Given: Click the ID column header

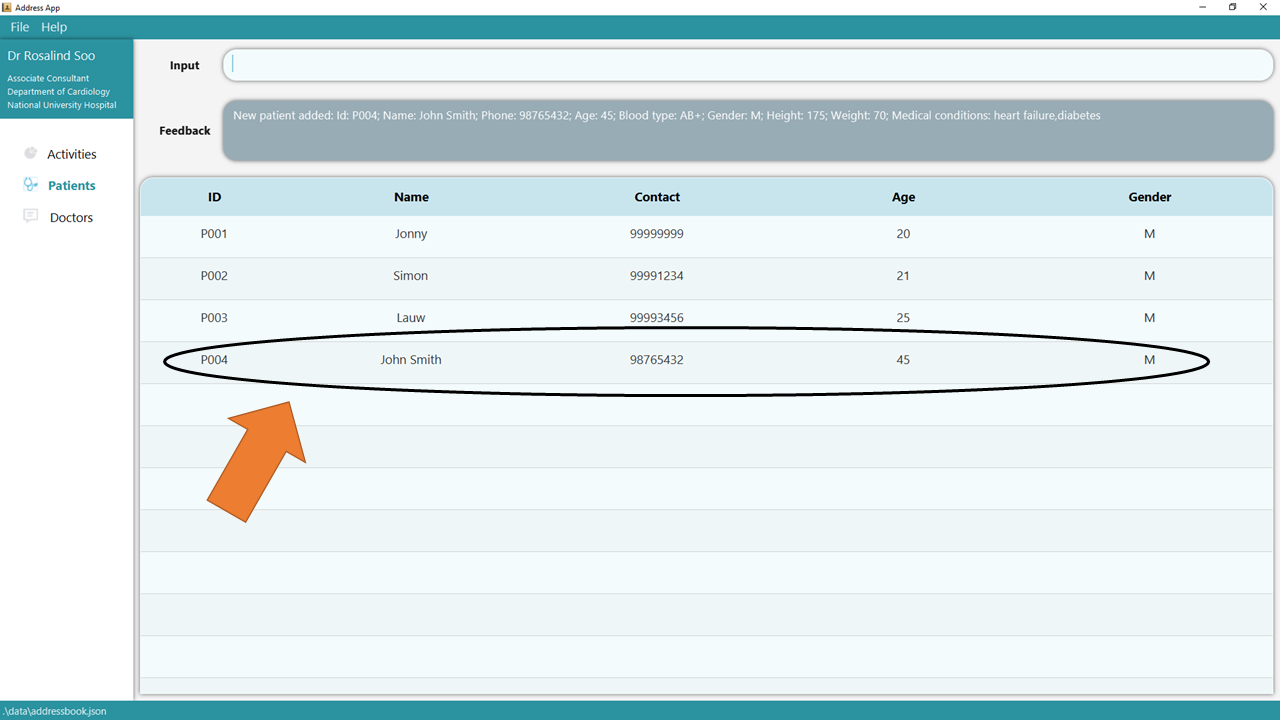Looking at the screenshot, I should point(214,197).
